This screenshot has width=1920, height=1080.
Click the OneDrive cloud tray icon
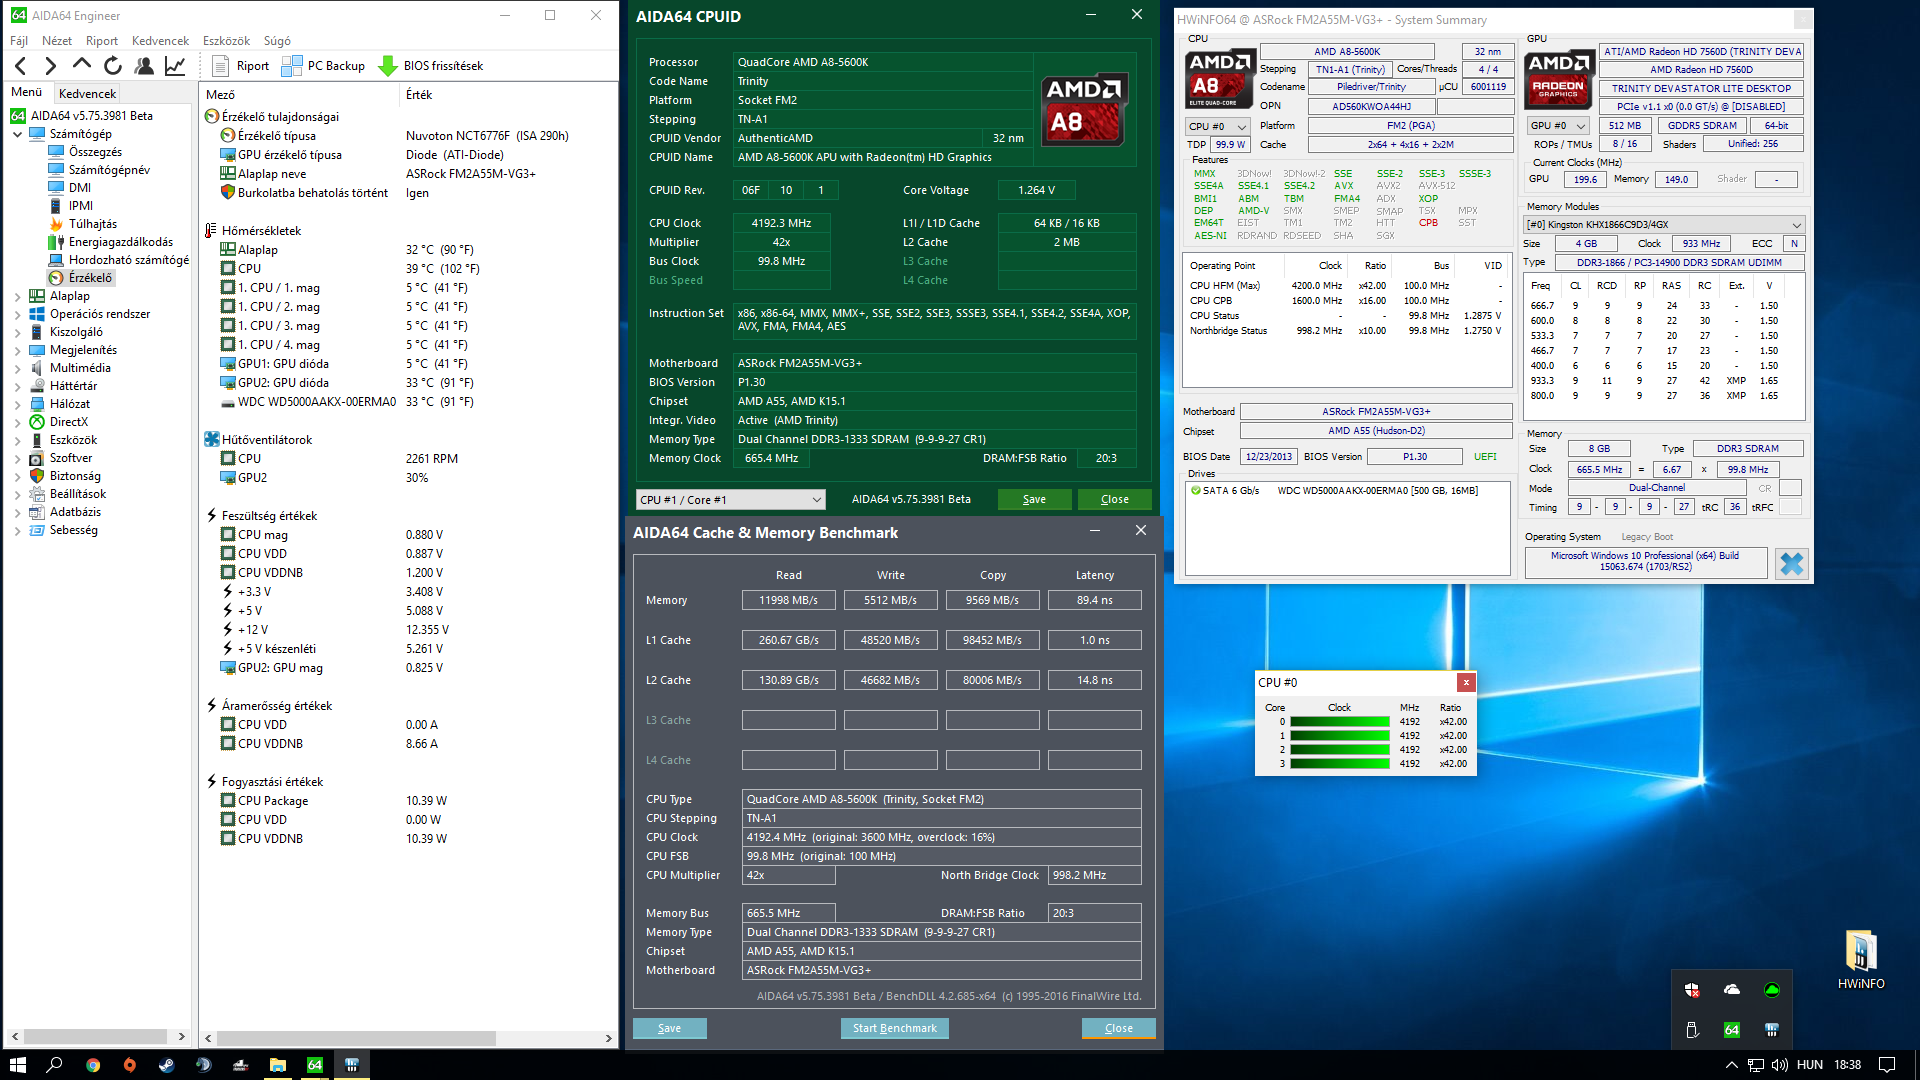point(1732,990)
